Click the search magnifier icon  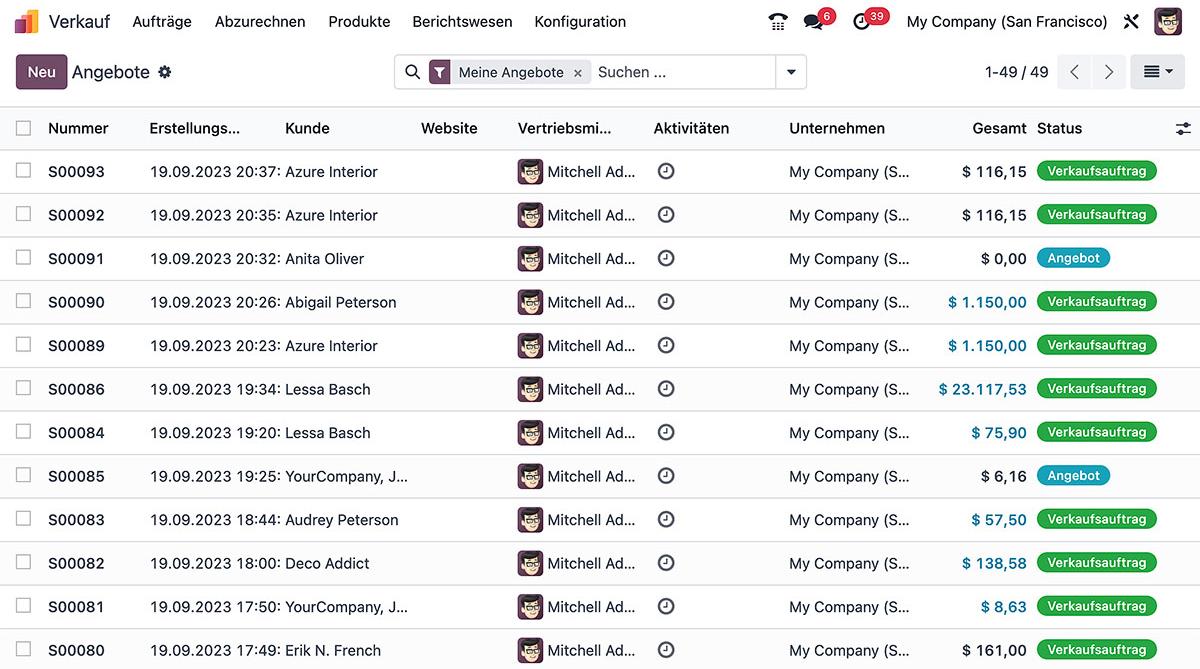tap(412, 72)
